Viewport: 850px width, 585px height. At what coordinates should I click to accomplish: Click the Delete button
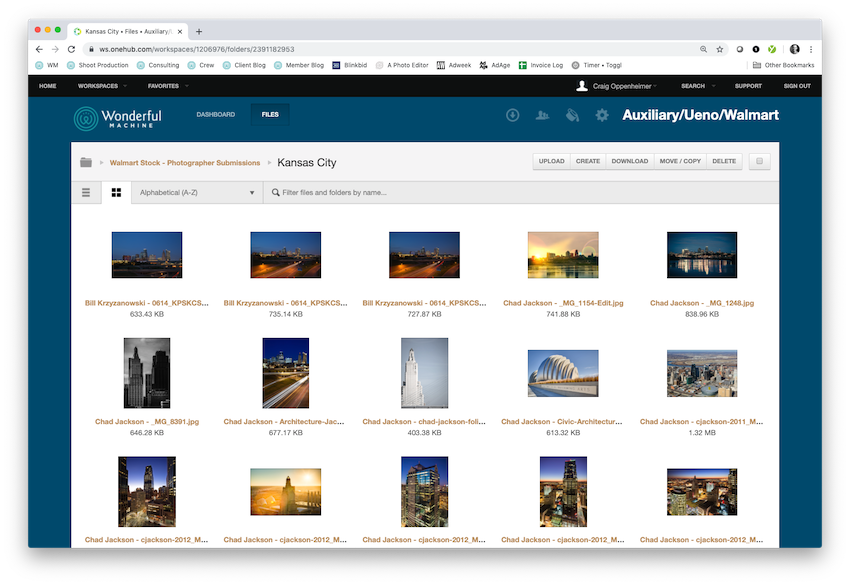[x=724, y=161]
